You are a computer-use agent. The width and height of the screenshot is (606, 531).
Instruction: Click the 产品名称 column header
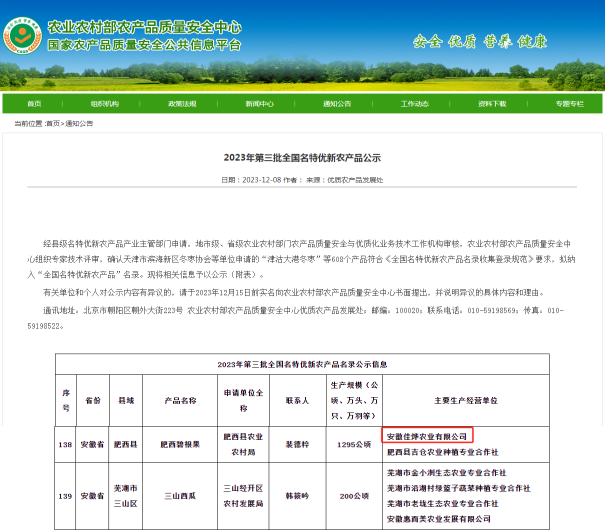pyautogui.click(x=180, y=400)
